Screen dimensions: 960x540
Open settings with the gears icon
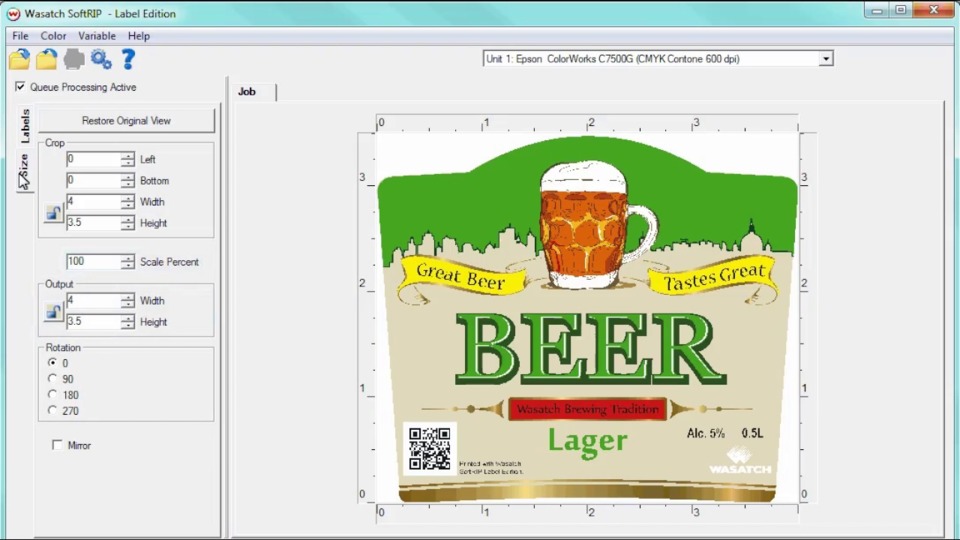pos(101,60)
